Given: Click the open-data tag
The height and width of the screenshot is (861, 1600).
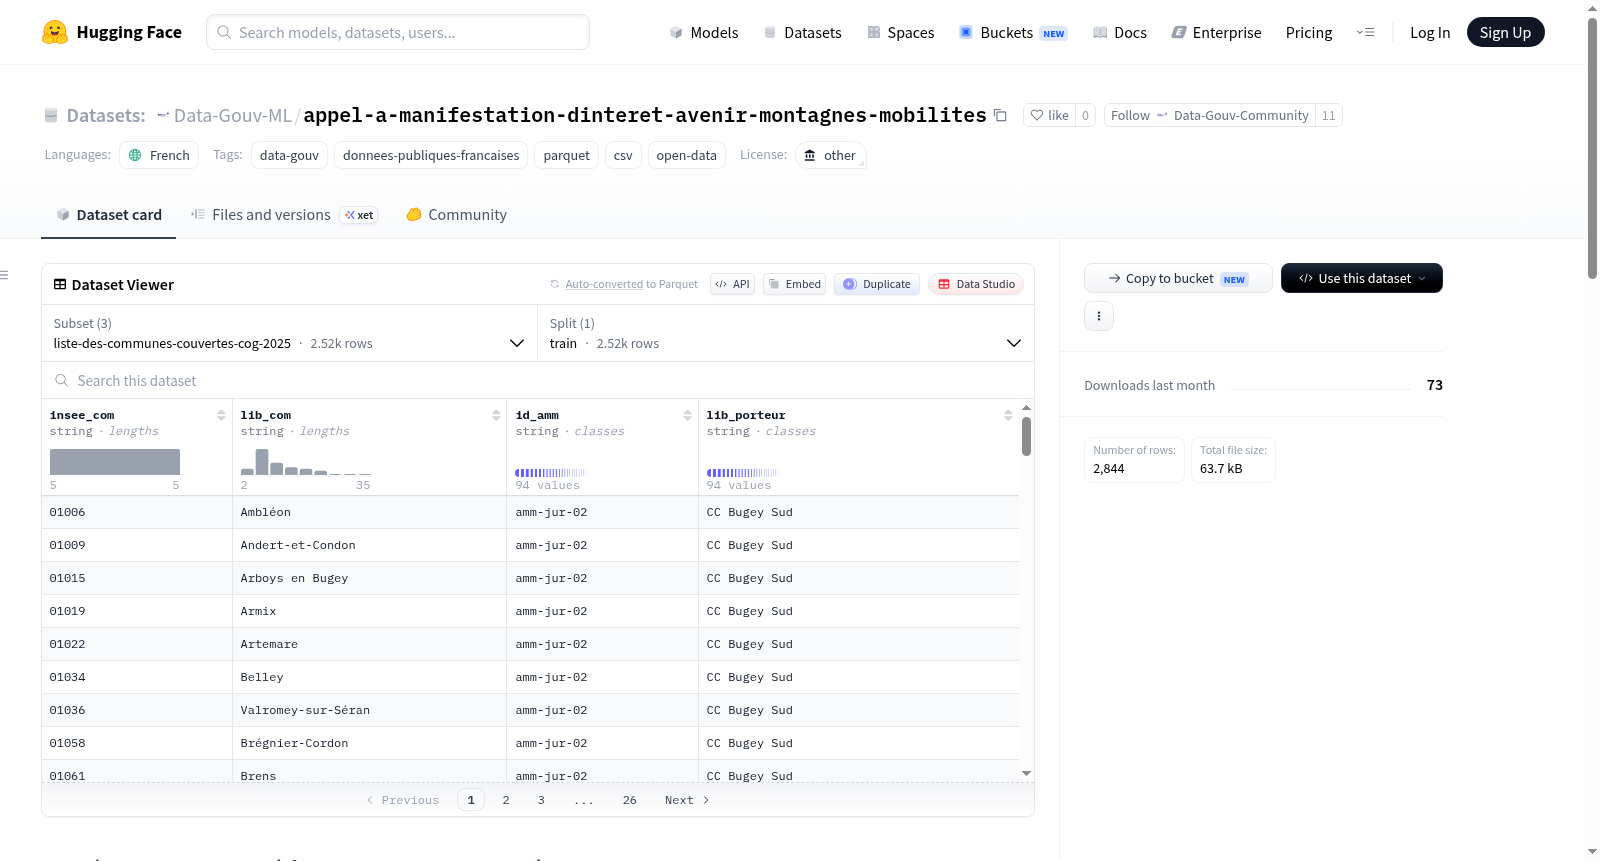Looking at the screenshot, I should coord(687,155).
